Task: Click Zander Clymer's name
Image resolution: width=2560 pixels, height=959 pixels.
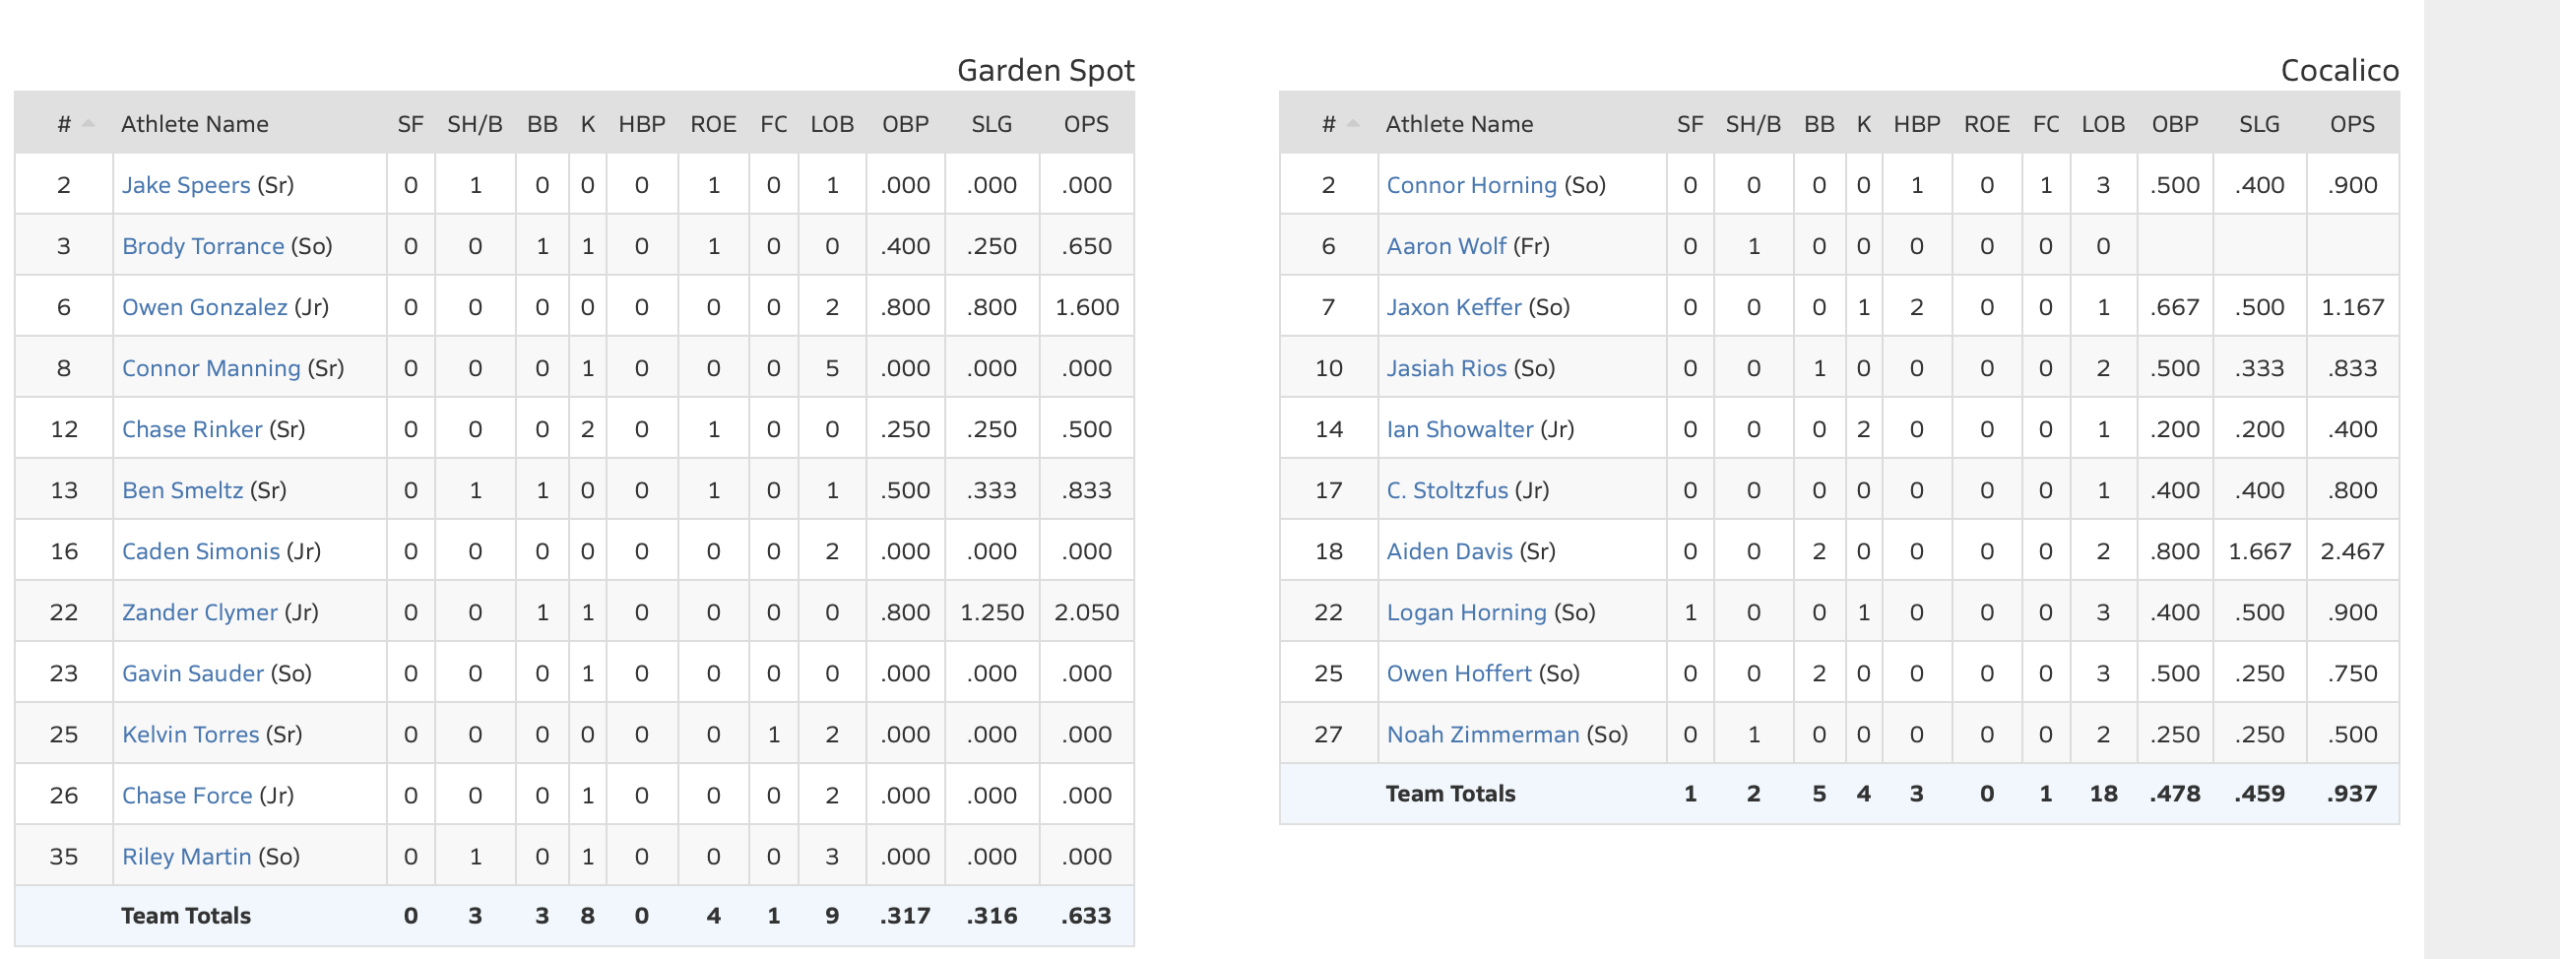Action: pyautogui.click(x=199, y=612)
